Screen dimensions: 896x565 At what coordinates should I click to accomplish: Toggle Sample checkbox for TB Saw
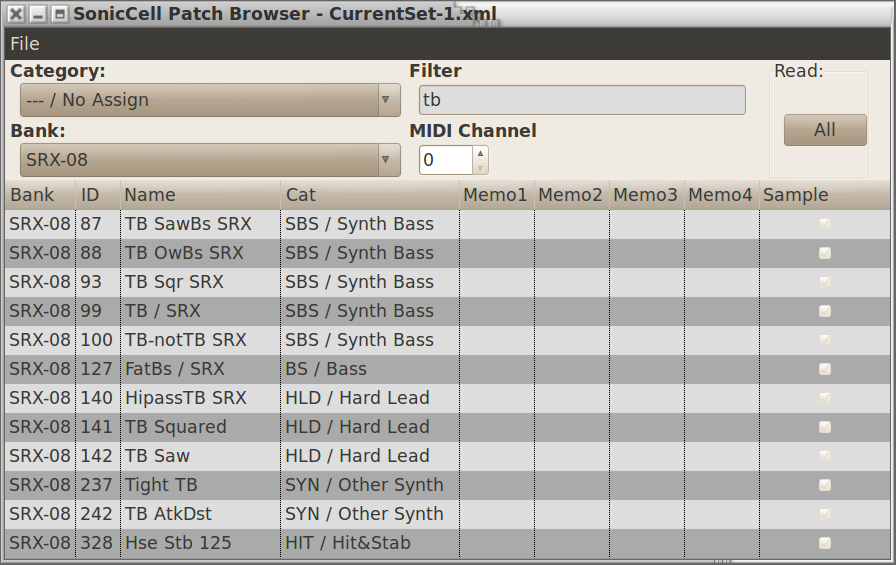click(825, 456)
